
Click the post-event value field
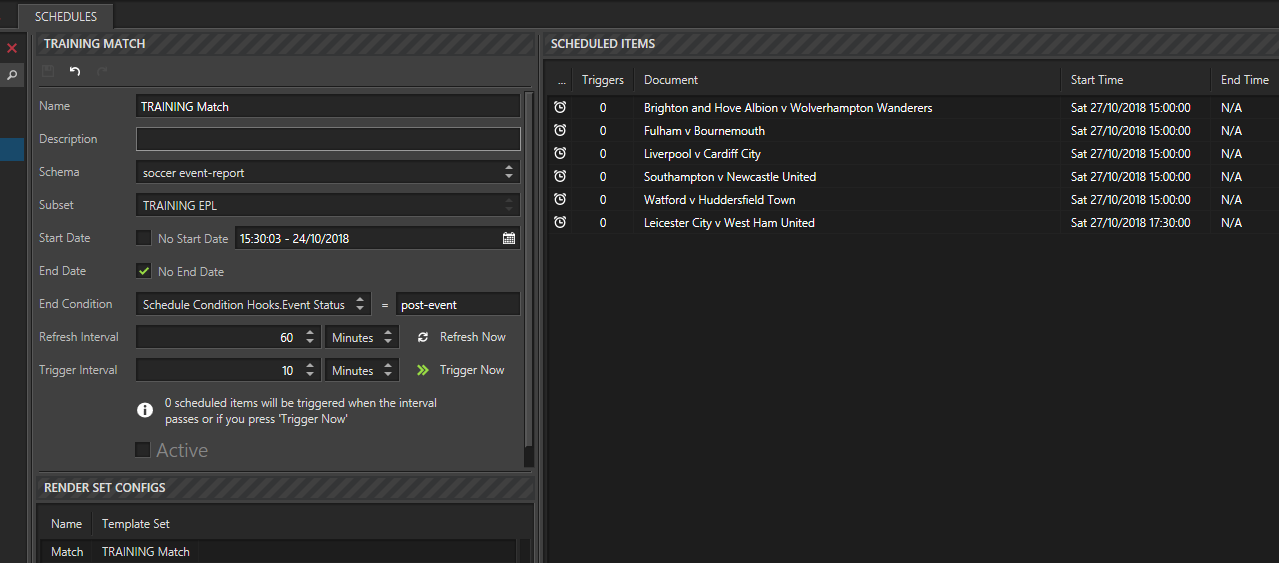458,304
